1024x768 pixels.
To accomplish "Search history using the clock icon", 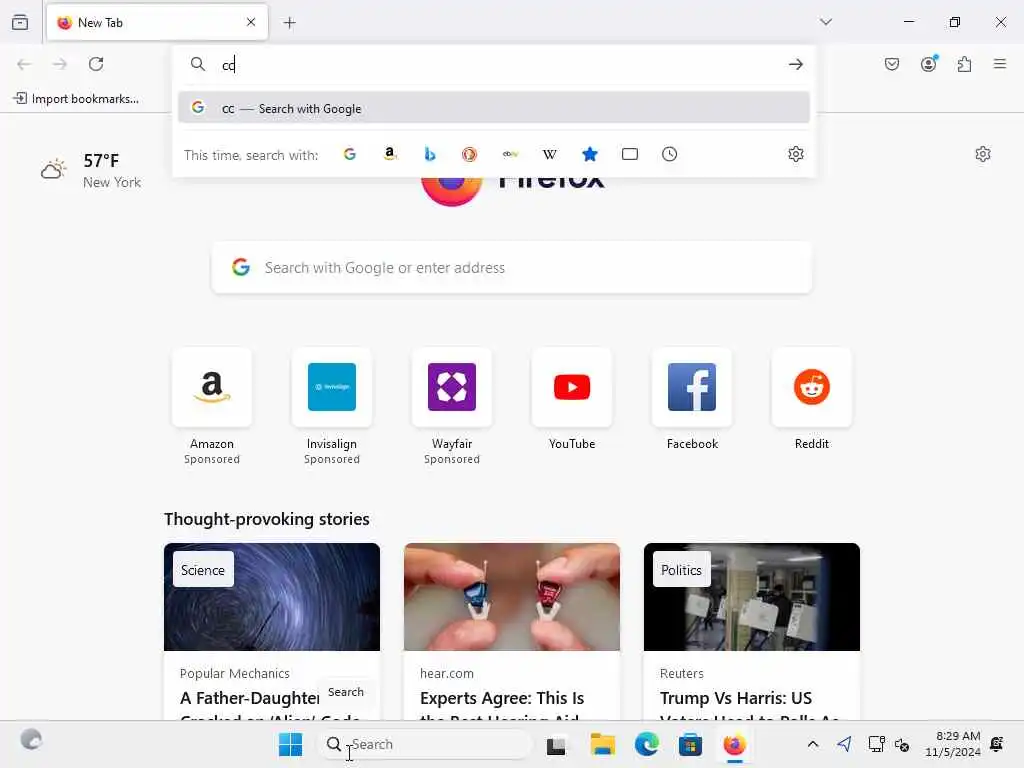I will pyautogui.click(x=669, y=154).
